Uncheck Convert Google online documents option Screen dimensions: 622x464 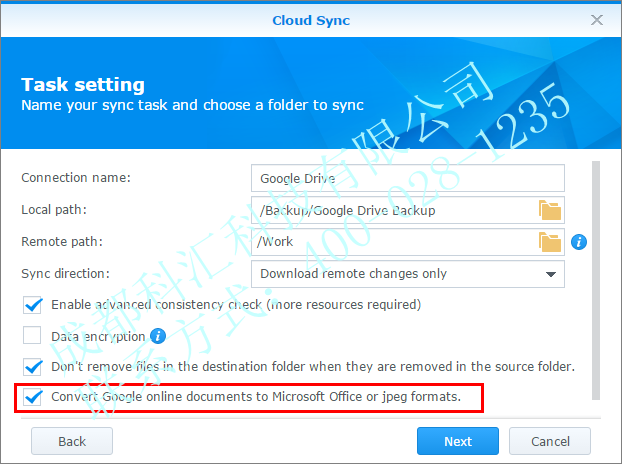[32, 398]
